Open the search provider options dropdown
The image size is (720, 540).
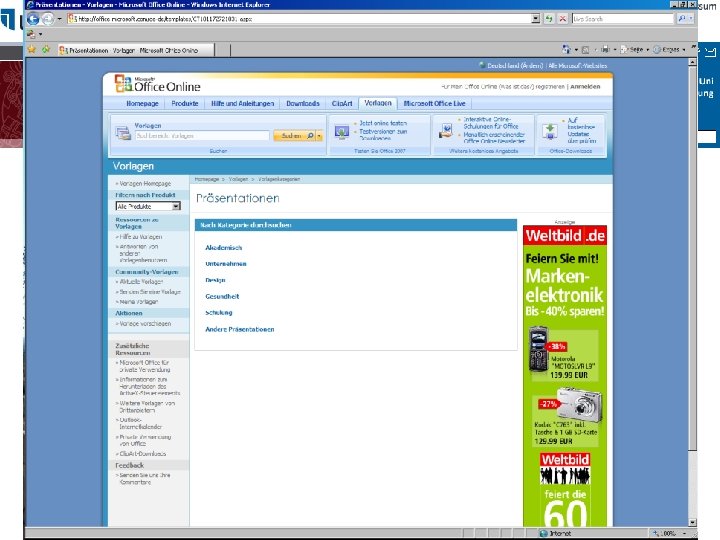691,19
